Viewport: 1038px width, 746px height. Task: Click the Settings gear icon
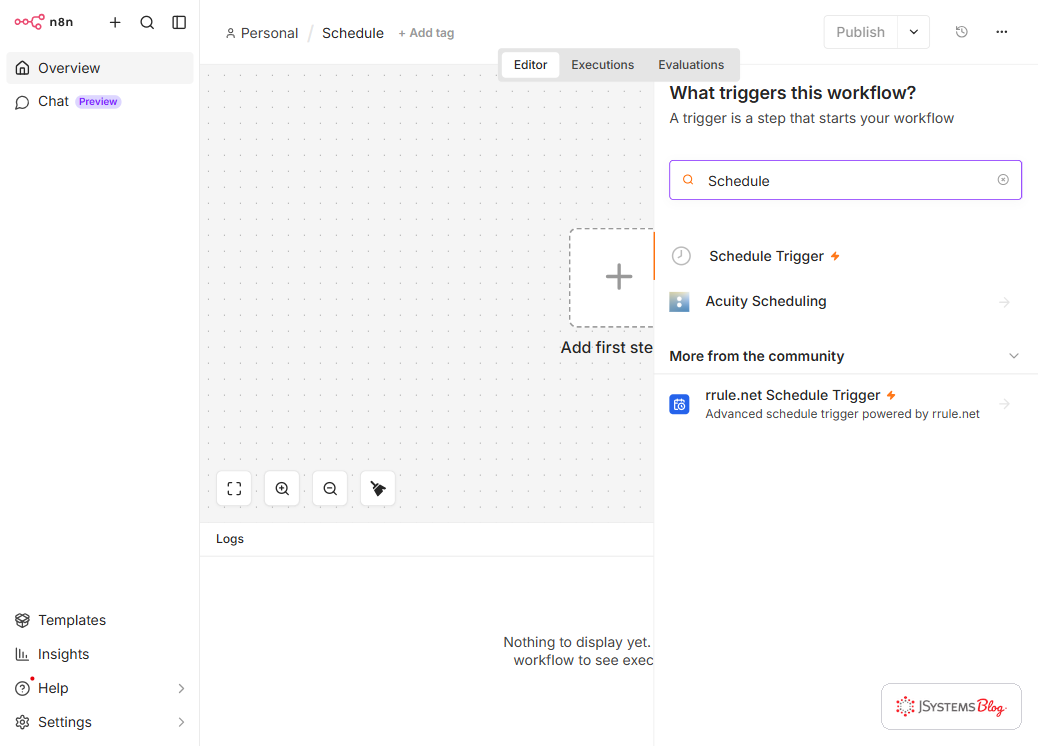[x=23, y=722]
